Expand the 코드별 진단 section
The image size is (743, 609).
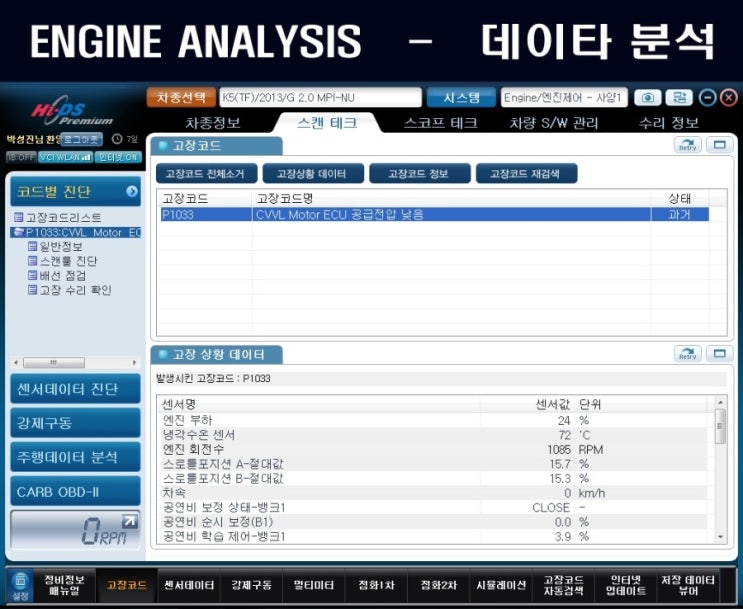[x=75, y=191]
